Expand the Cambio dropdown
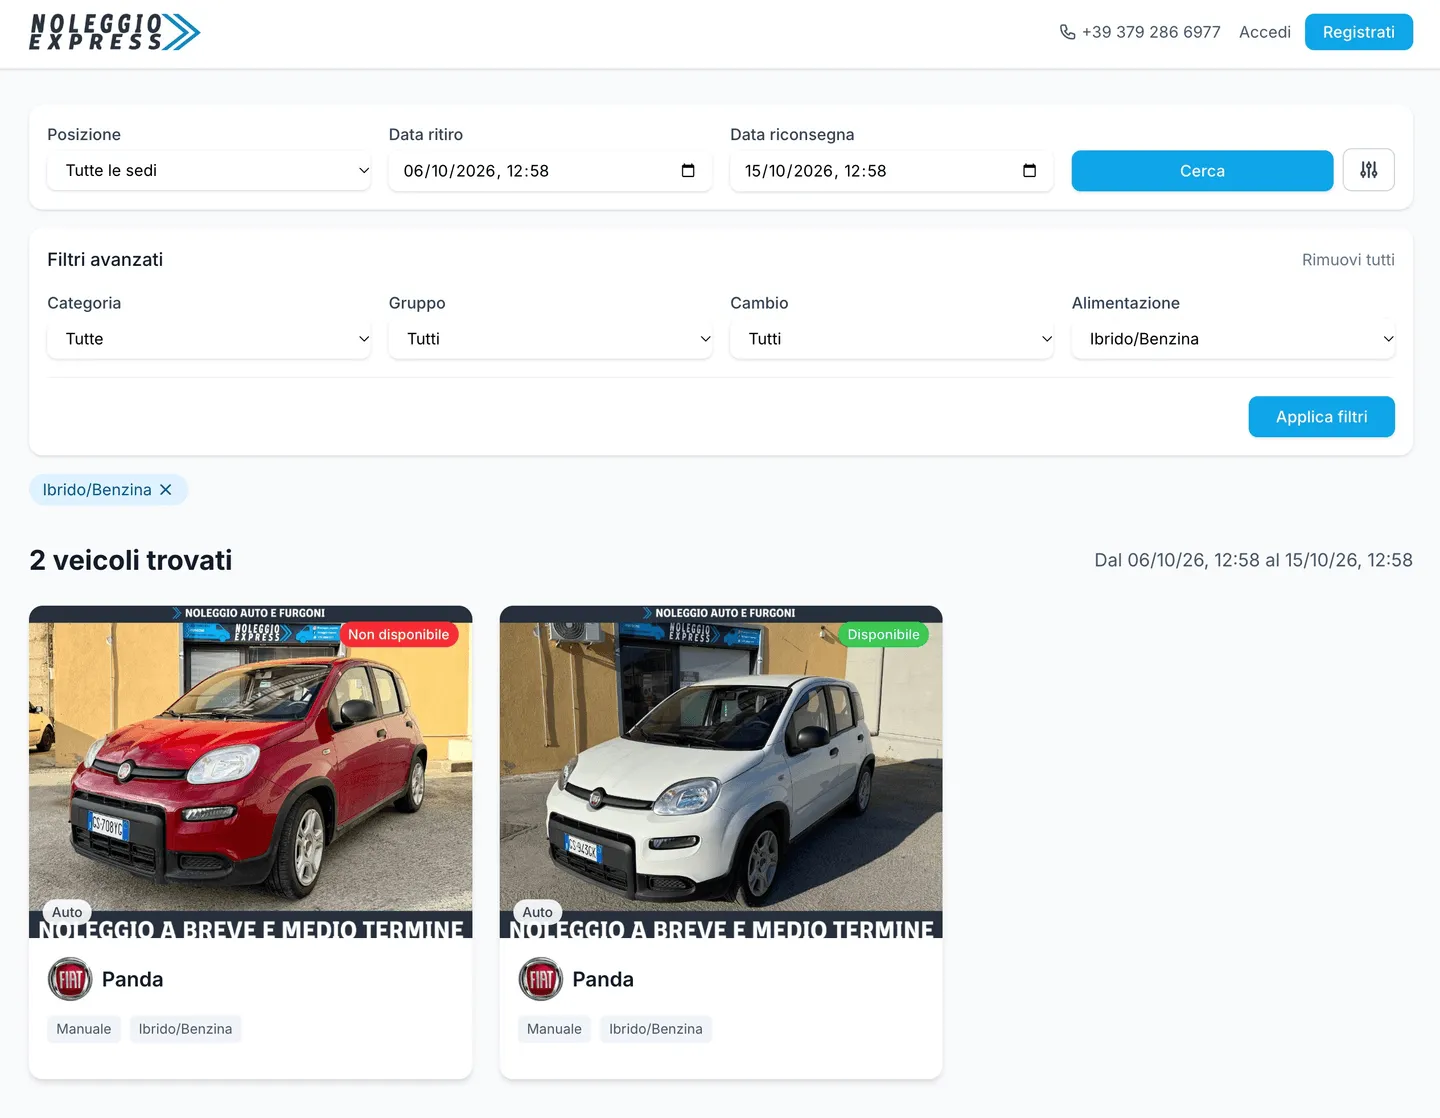 [892, 339]
